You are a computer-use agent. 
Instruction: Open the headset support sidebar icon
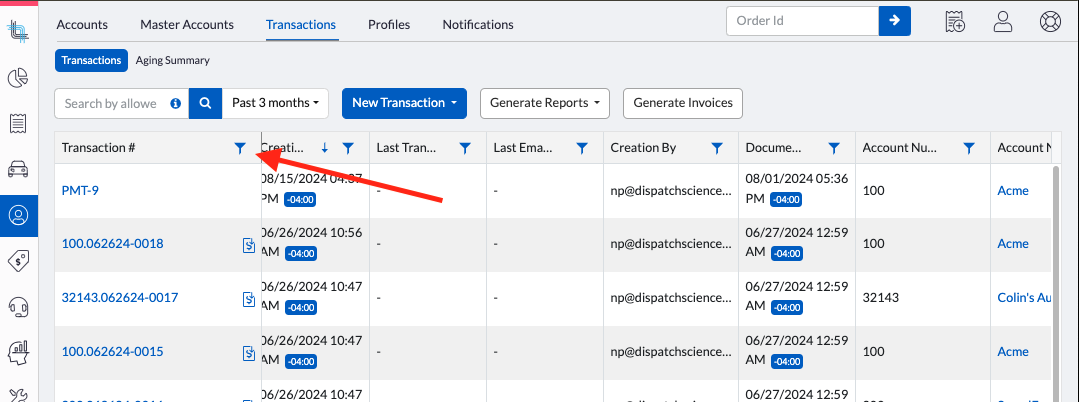coord(18,306)
